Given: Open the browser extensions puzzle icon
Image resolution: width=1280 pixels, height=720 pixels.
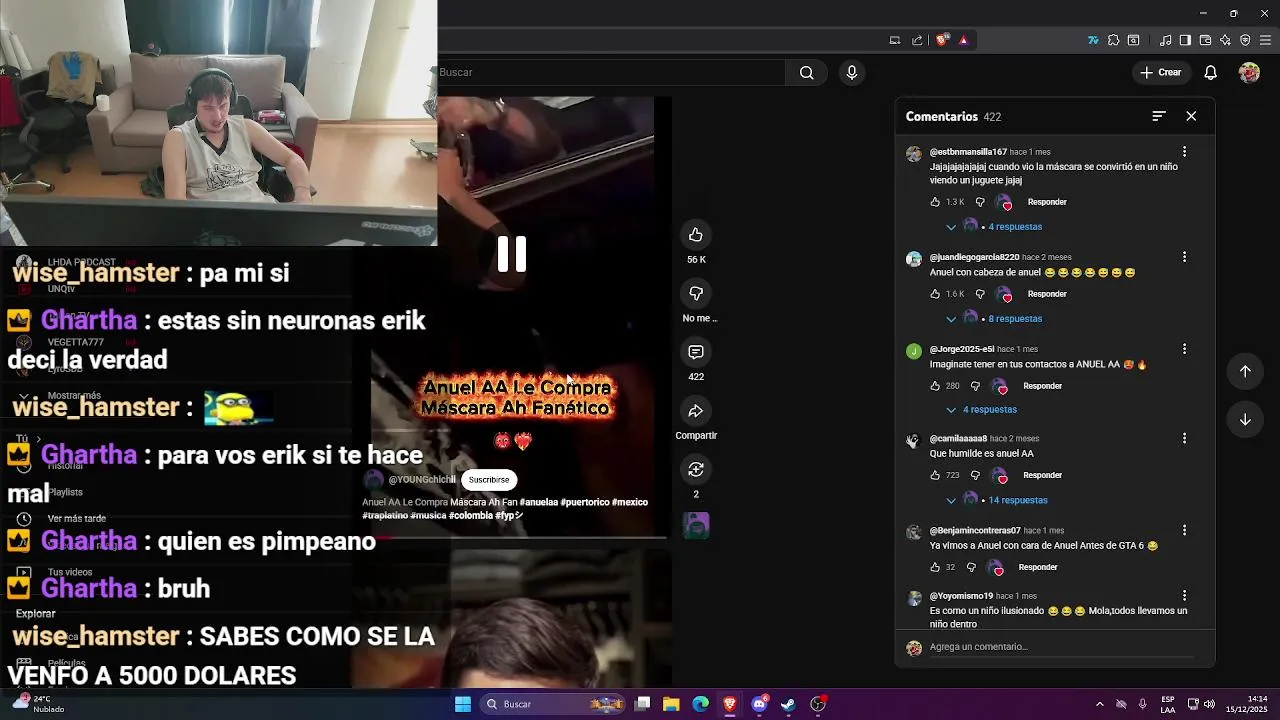Looking at the screenshot, I should 1113,40.
